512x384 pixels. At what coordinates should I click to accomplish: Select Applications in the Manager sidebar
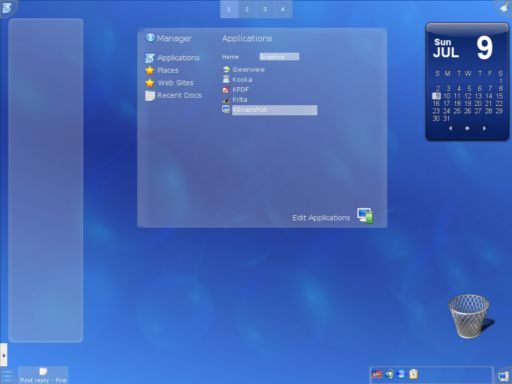[x=173, y=58]
